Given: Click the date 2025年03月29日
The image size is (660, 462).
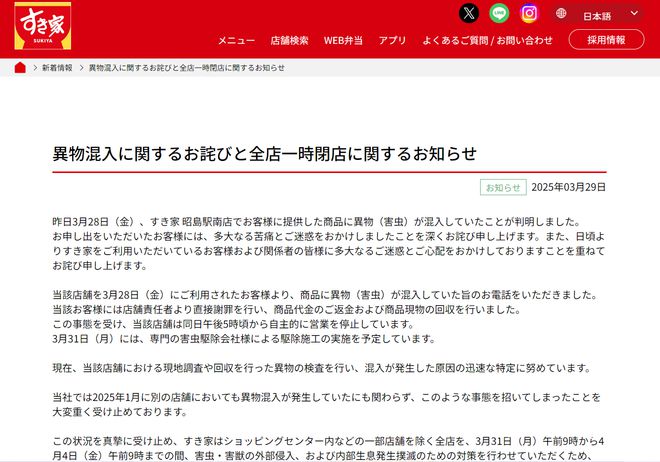Looking at the screenshot, I should point(568,187).
